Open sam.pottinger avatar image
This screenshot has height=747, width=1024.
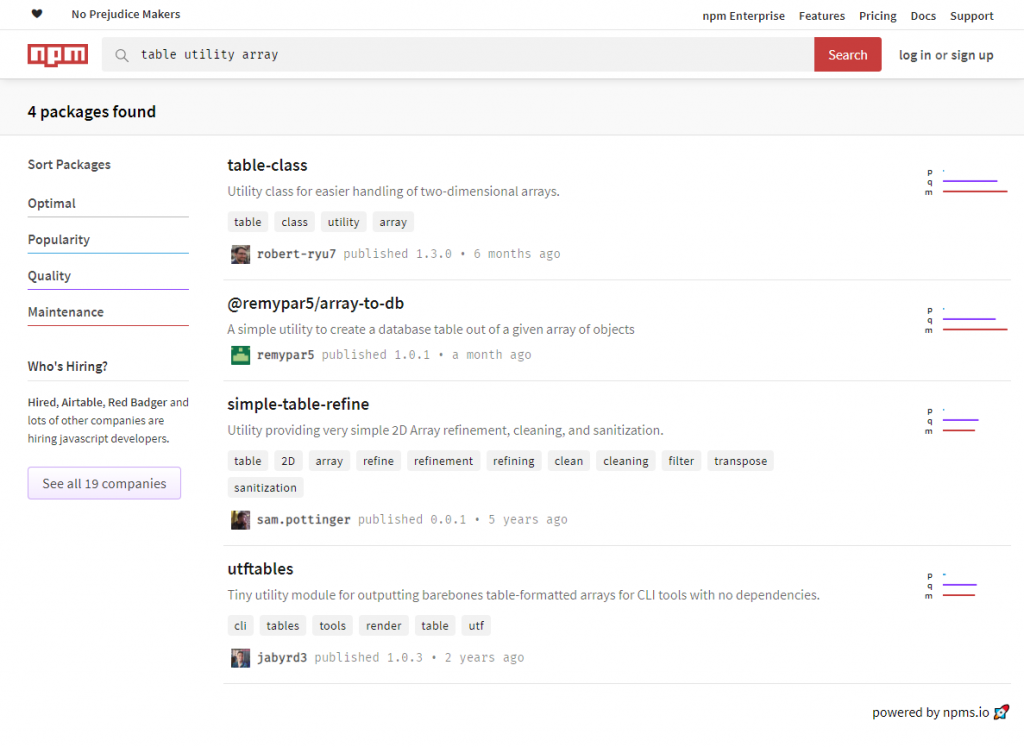point(240,520)
